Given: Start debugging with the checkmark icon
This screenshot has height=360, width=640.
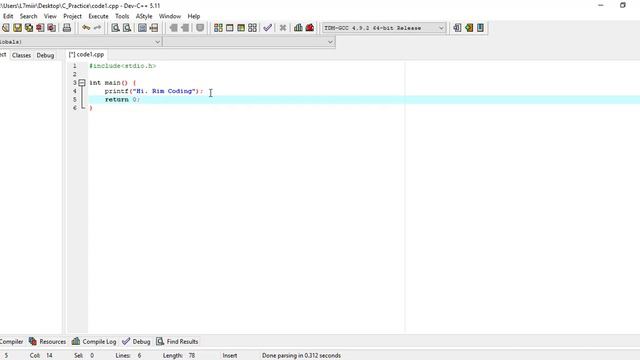Looking at the screenshot, I should [x=267, y=28].
